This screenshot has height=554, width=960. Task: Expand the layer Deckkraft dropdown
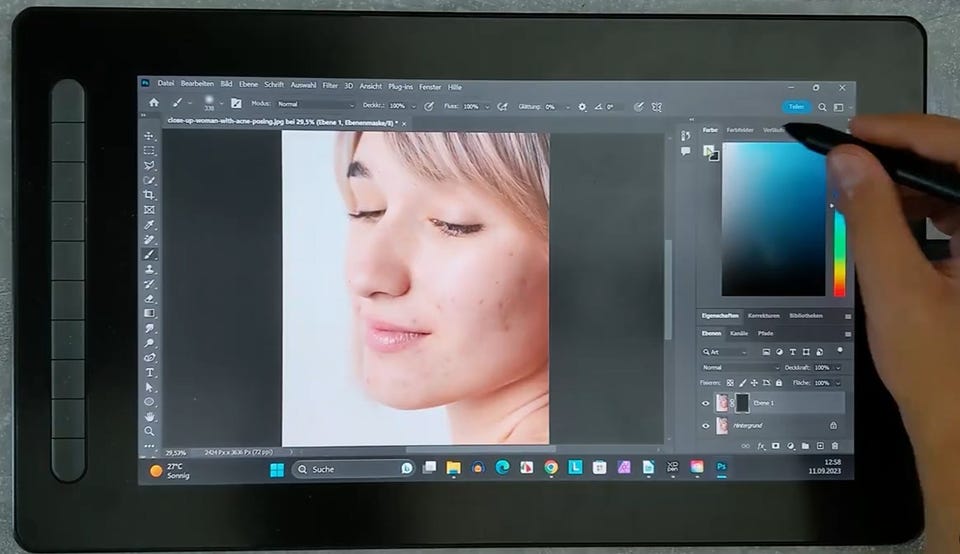839,368
